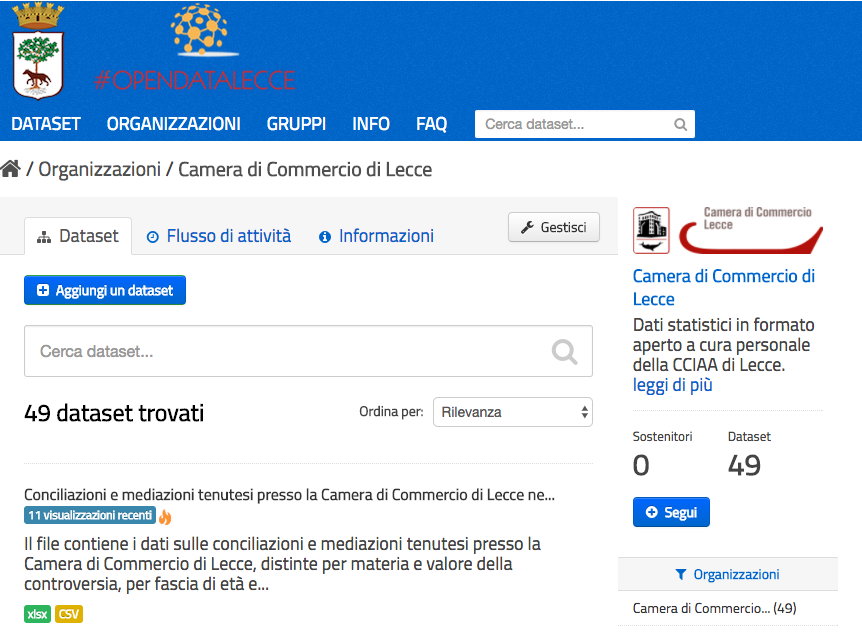Click the Gestisci button
Viewport: 862px width, 634px height.
coord(554,227)
